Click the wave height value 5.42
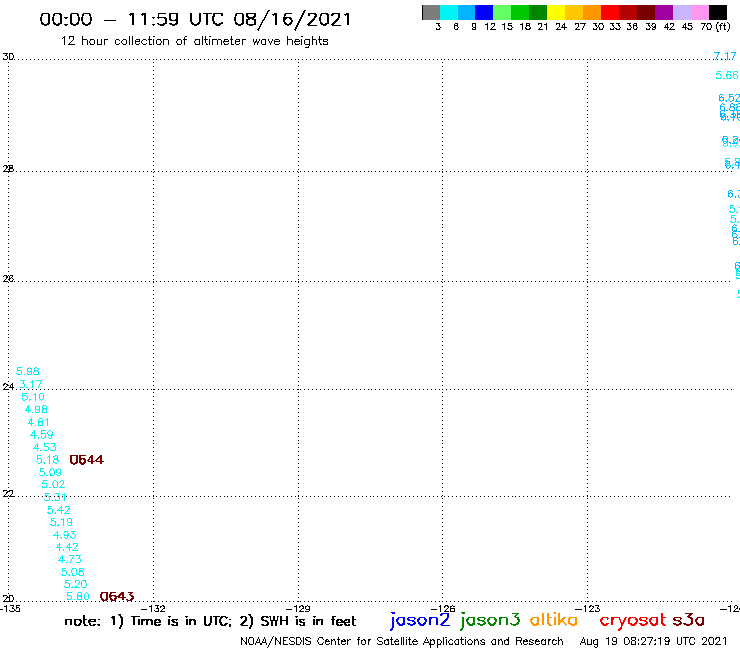The image size is (740, 650). tap(59, 510)
